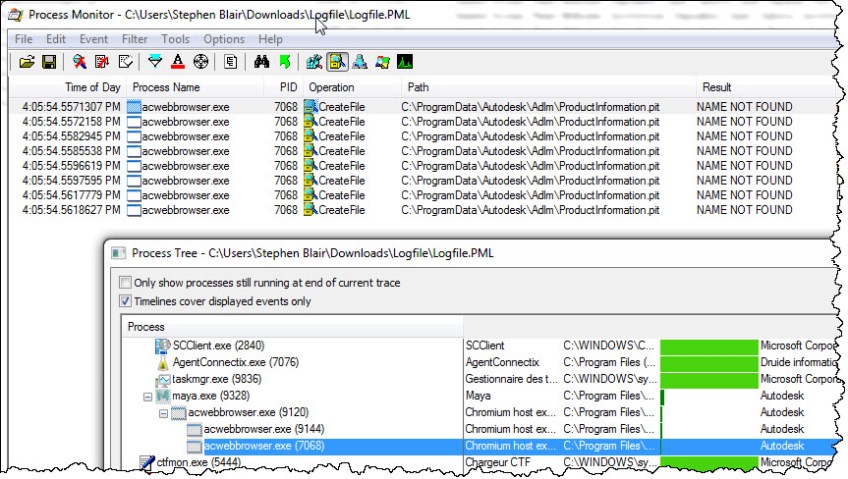Collapse the acwebbrowser.exe (9120) tree node
Viewport: 848px width, 479px height.
click(164, 414)
